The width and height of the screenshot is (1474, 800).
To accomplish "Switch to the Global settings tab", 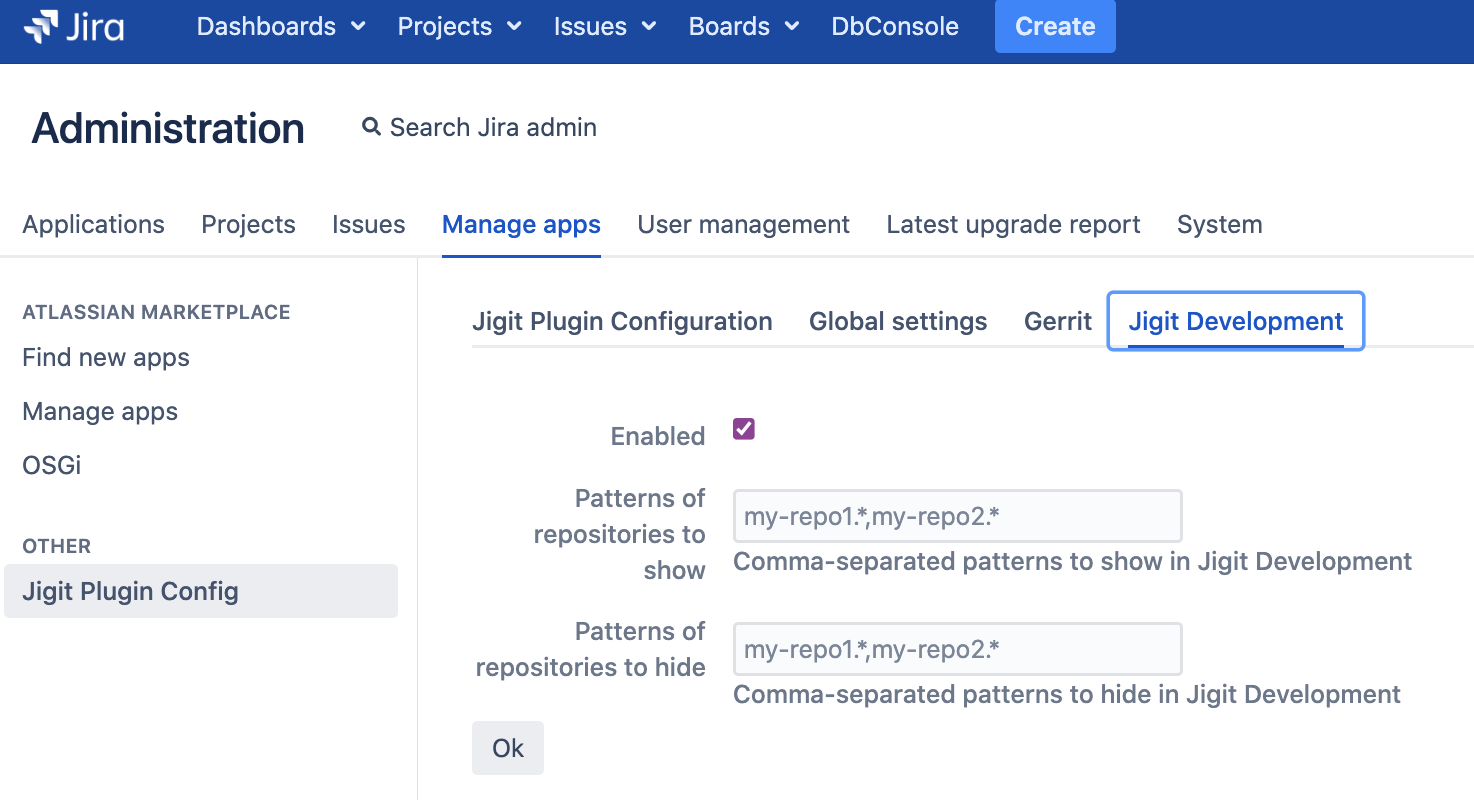I will click(897, 321).
